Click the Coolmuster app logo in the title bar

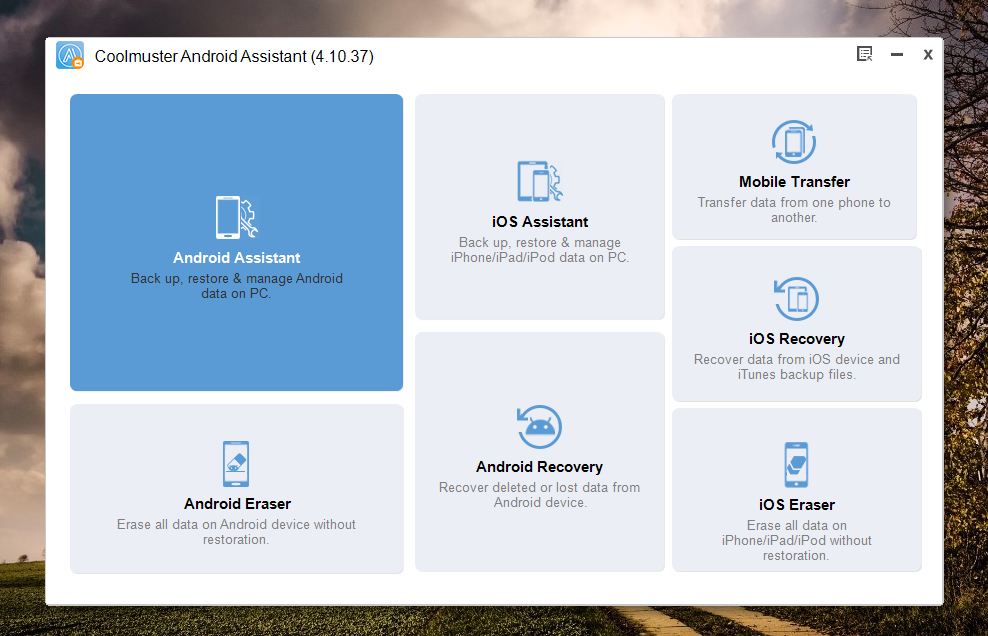pyautogui.click(x=70, y=55)
